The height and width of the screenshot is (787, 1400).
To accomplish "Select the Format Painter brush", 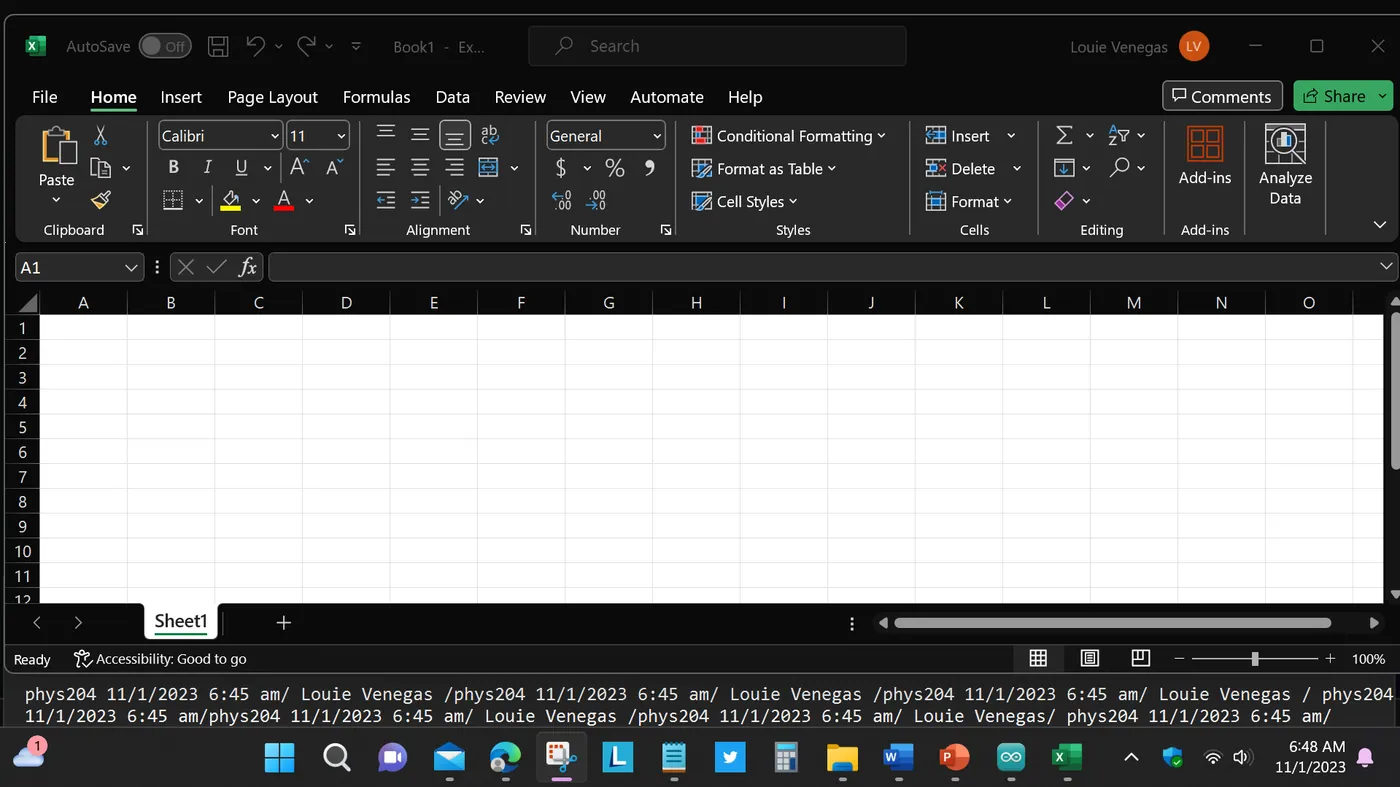I will (x=100, y=200).
